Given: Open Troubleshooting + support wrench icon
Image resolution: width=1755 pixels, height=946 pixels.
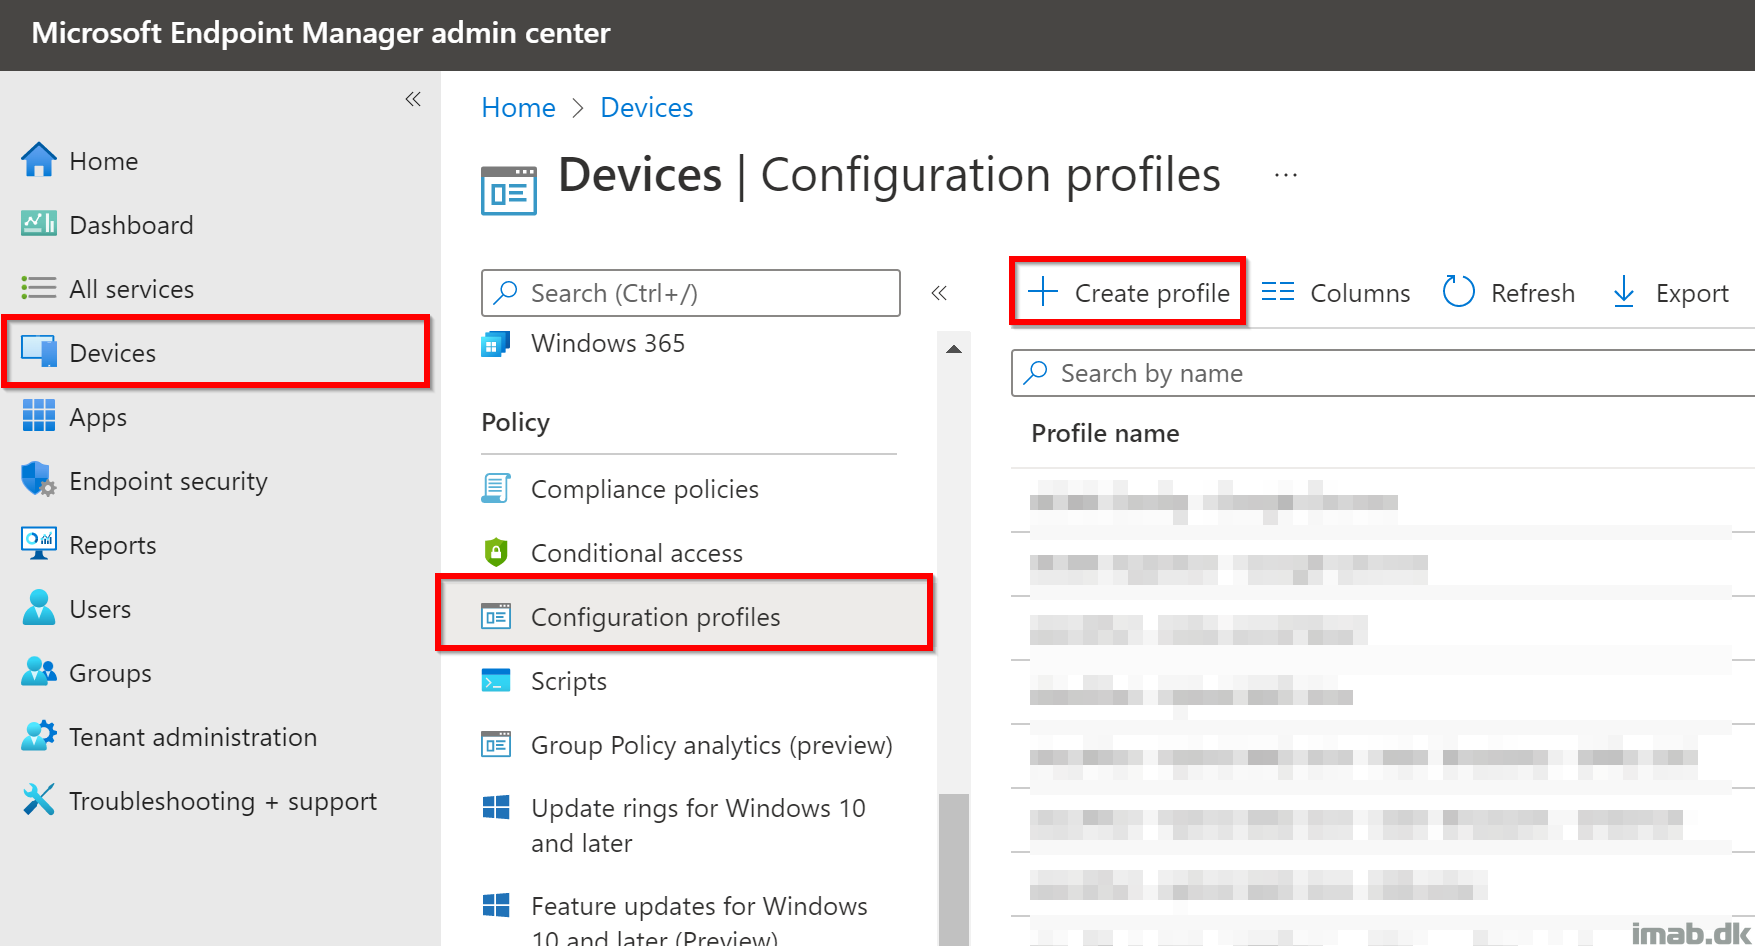Looking at the screenshot, I should (39, 800).
